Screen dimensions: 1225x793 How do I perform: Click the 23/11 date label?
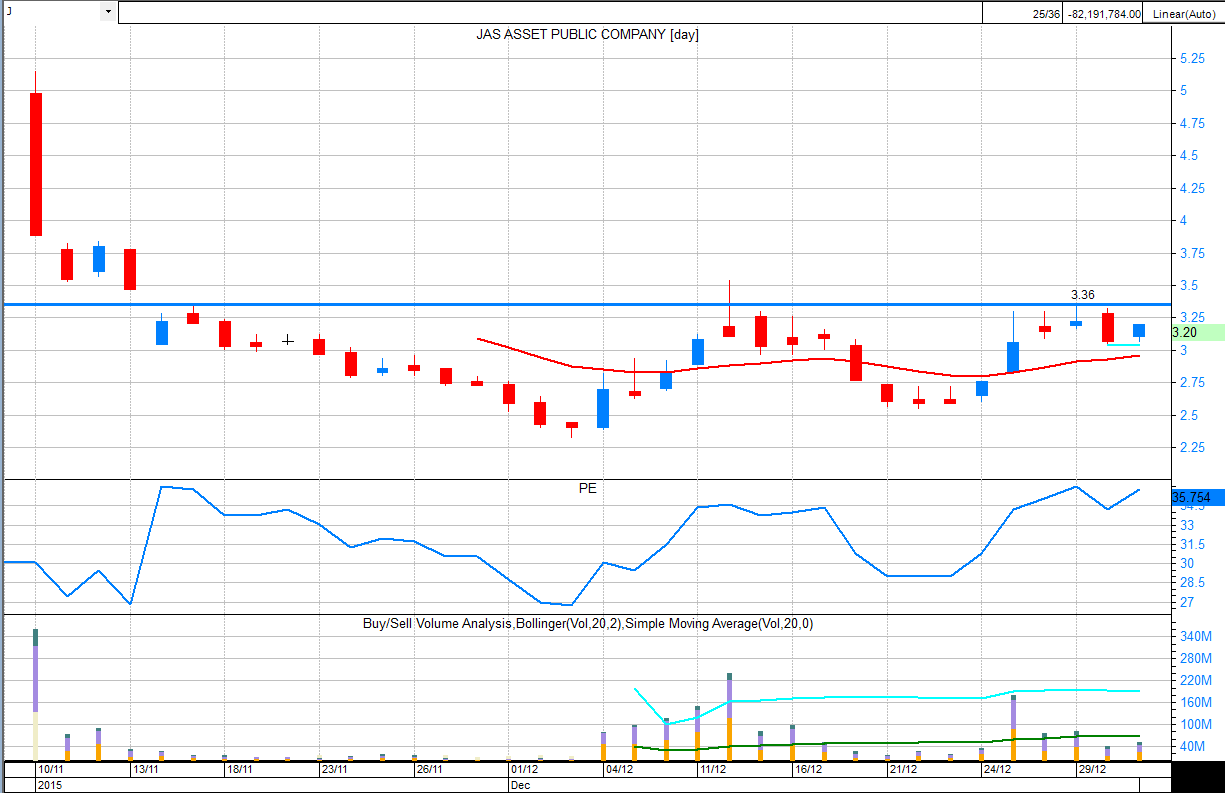click(x=334, y=770)
